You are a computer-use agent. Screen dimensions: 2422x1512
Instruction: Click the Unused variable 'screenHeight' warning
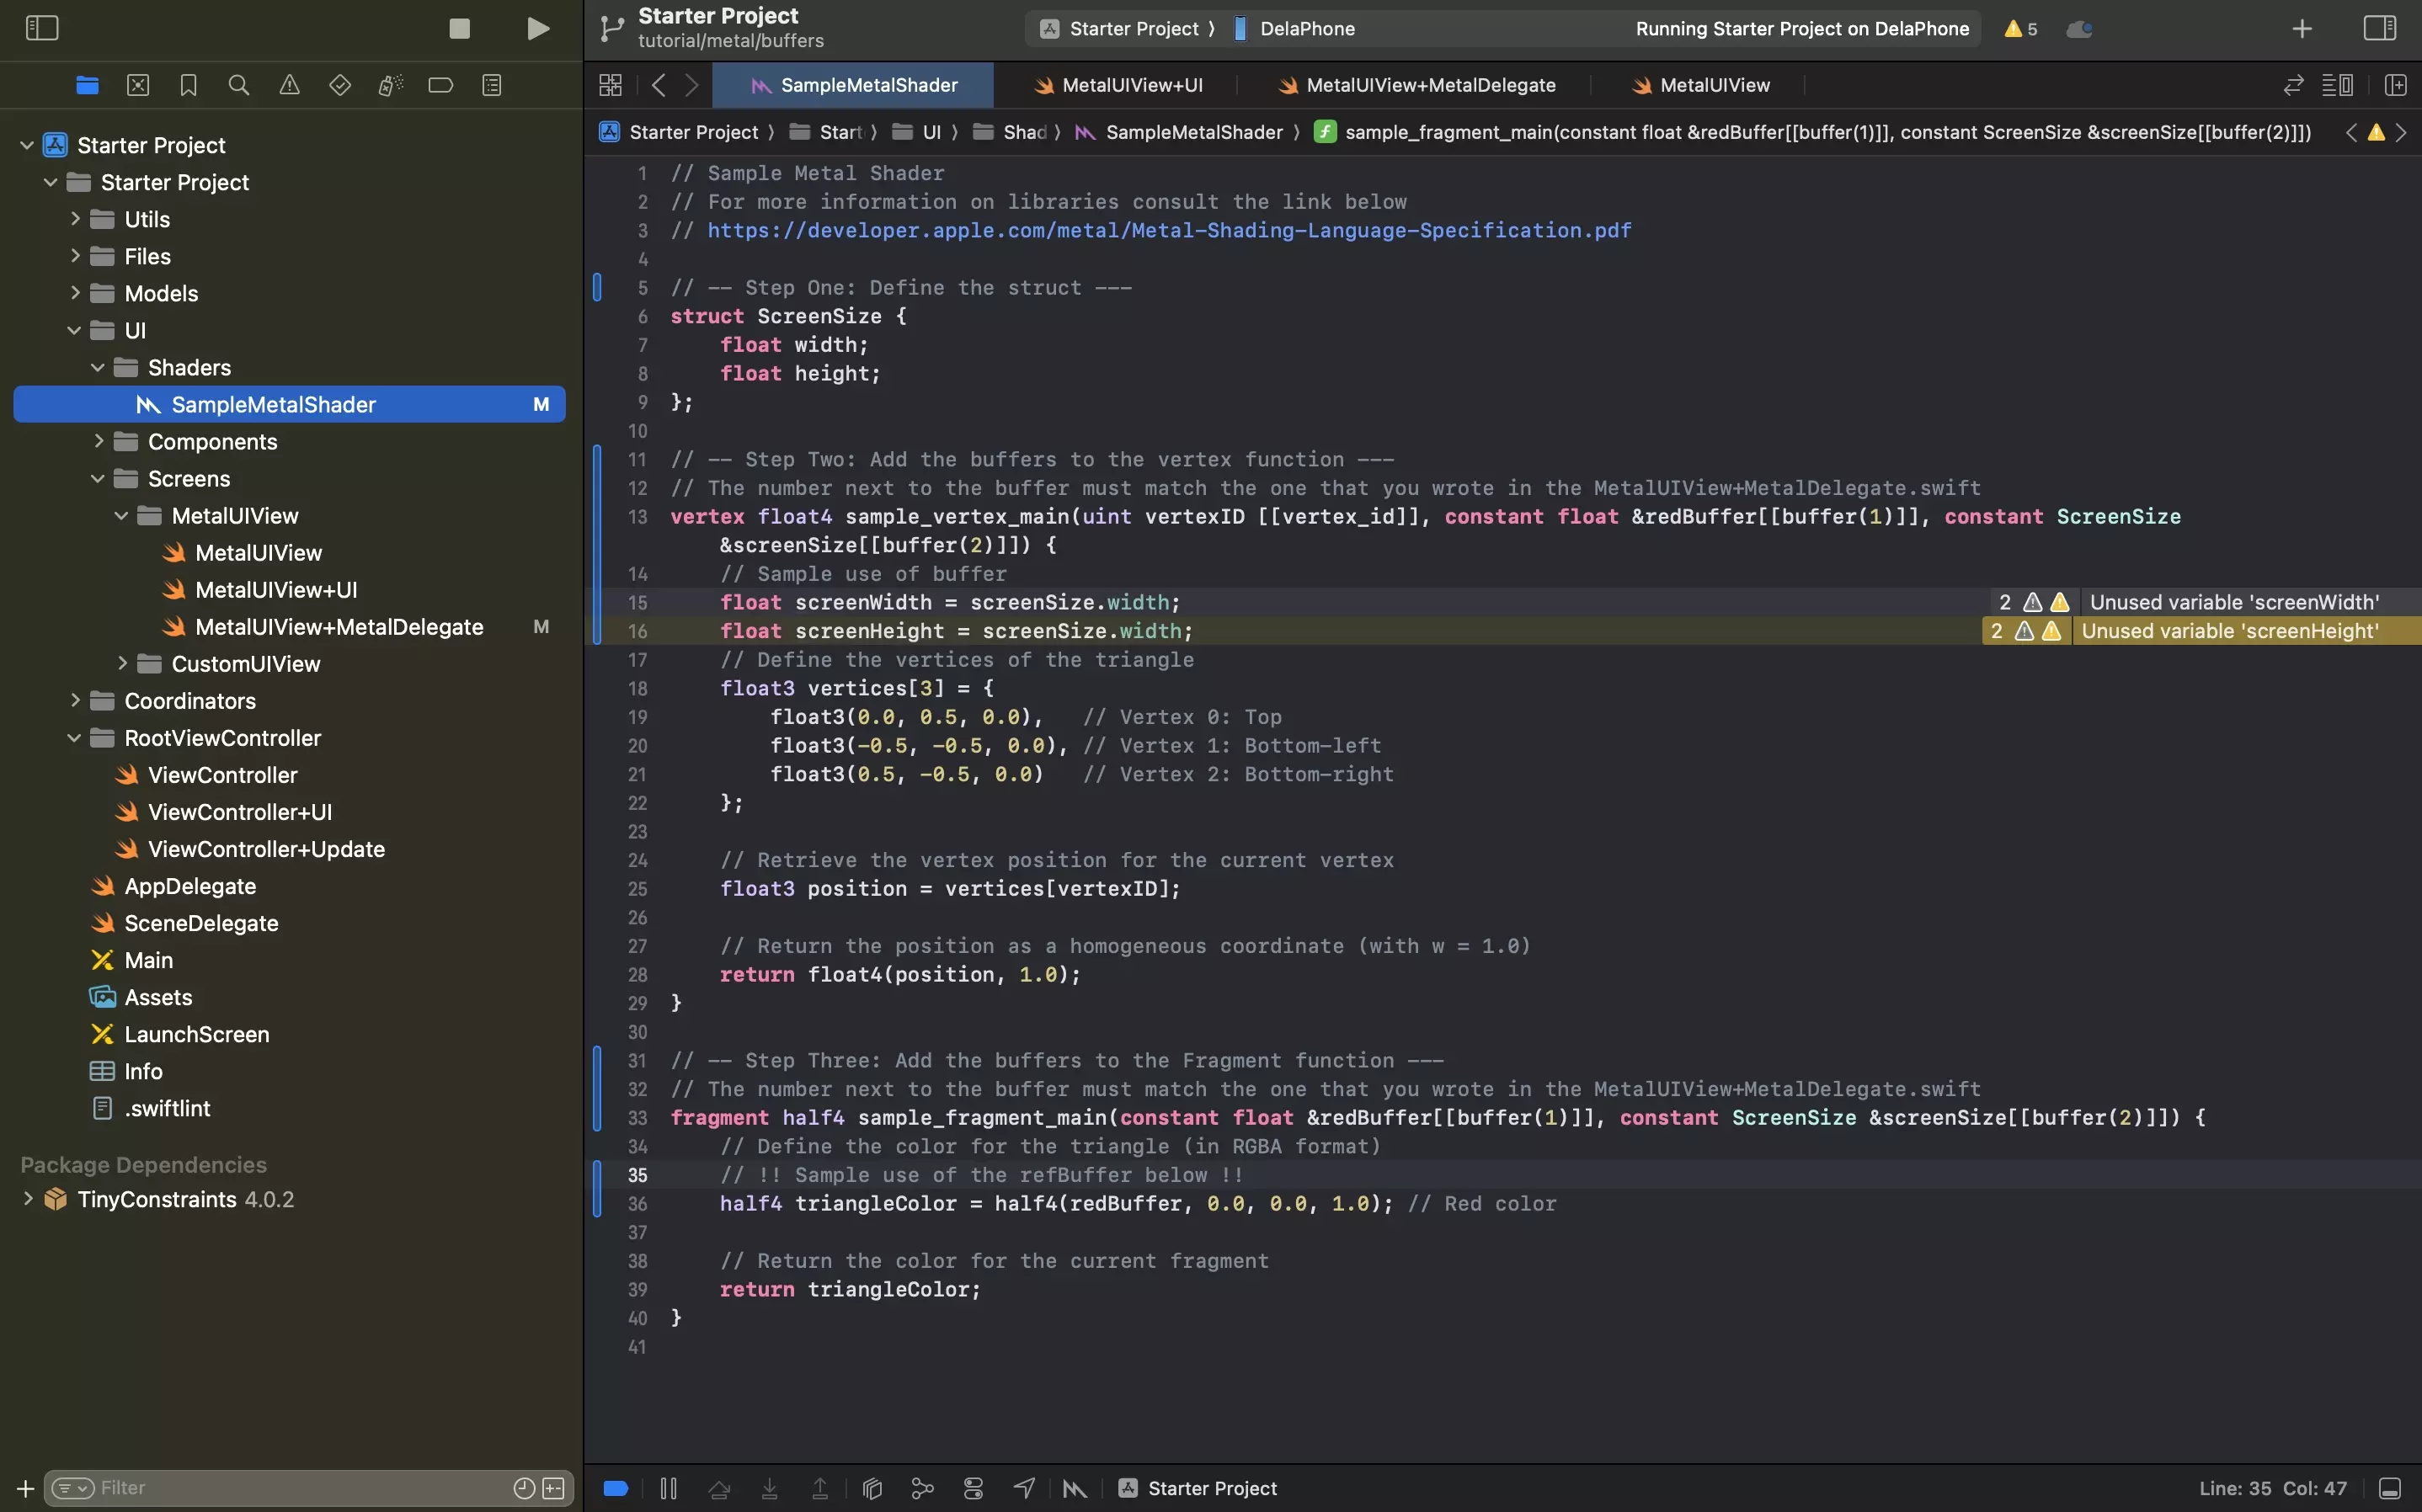coord(2230,631)
